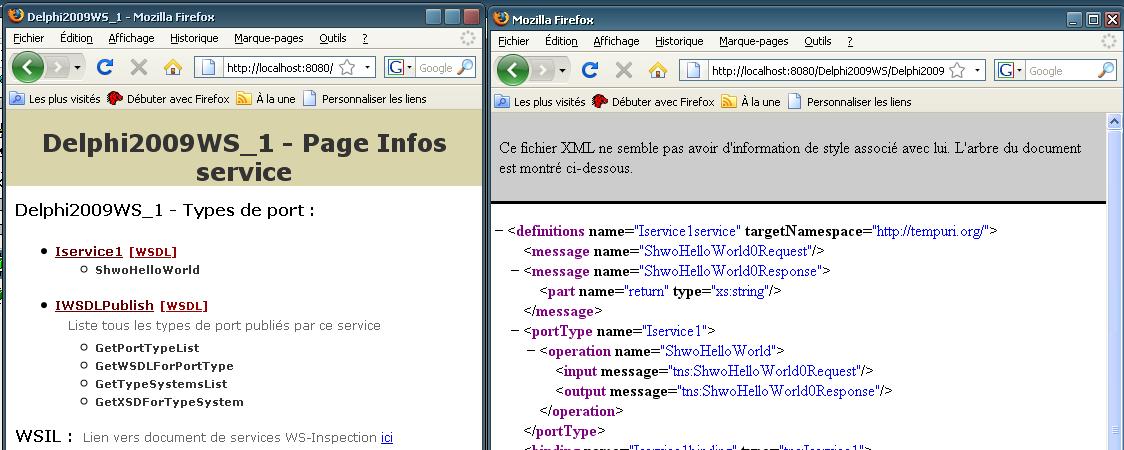
Task: Click the home icon in right Firefox window
Action: [x=658, y=70]
